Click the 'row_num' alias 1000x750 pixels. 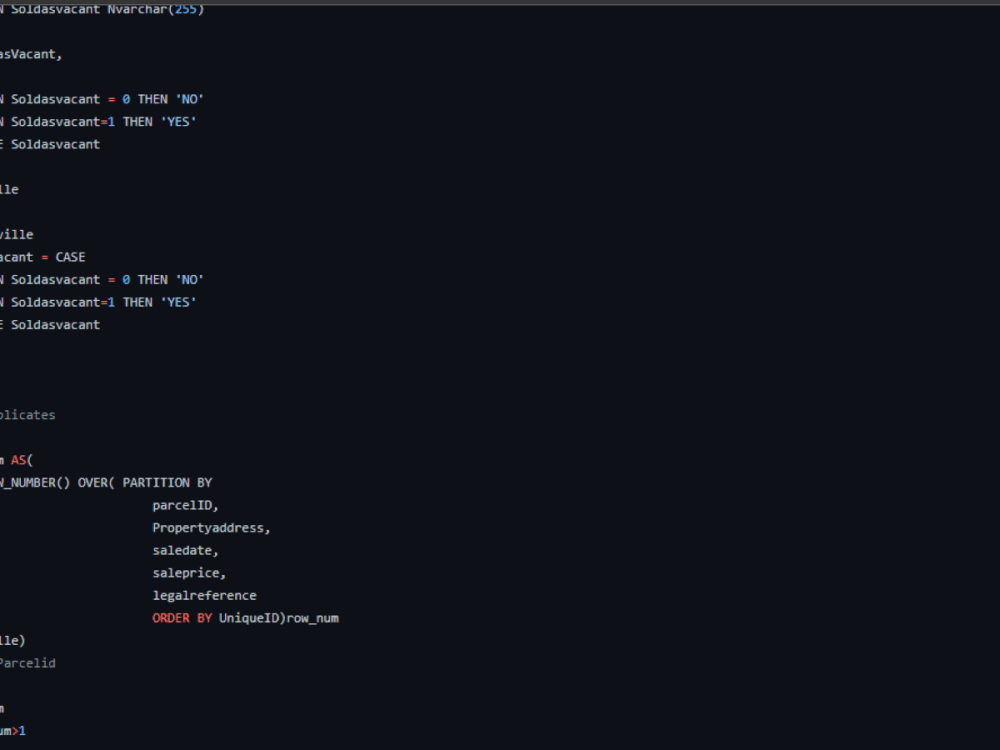(313, 618)
